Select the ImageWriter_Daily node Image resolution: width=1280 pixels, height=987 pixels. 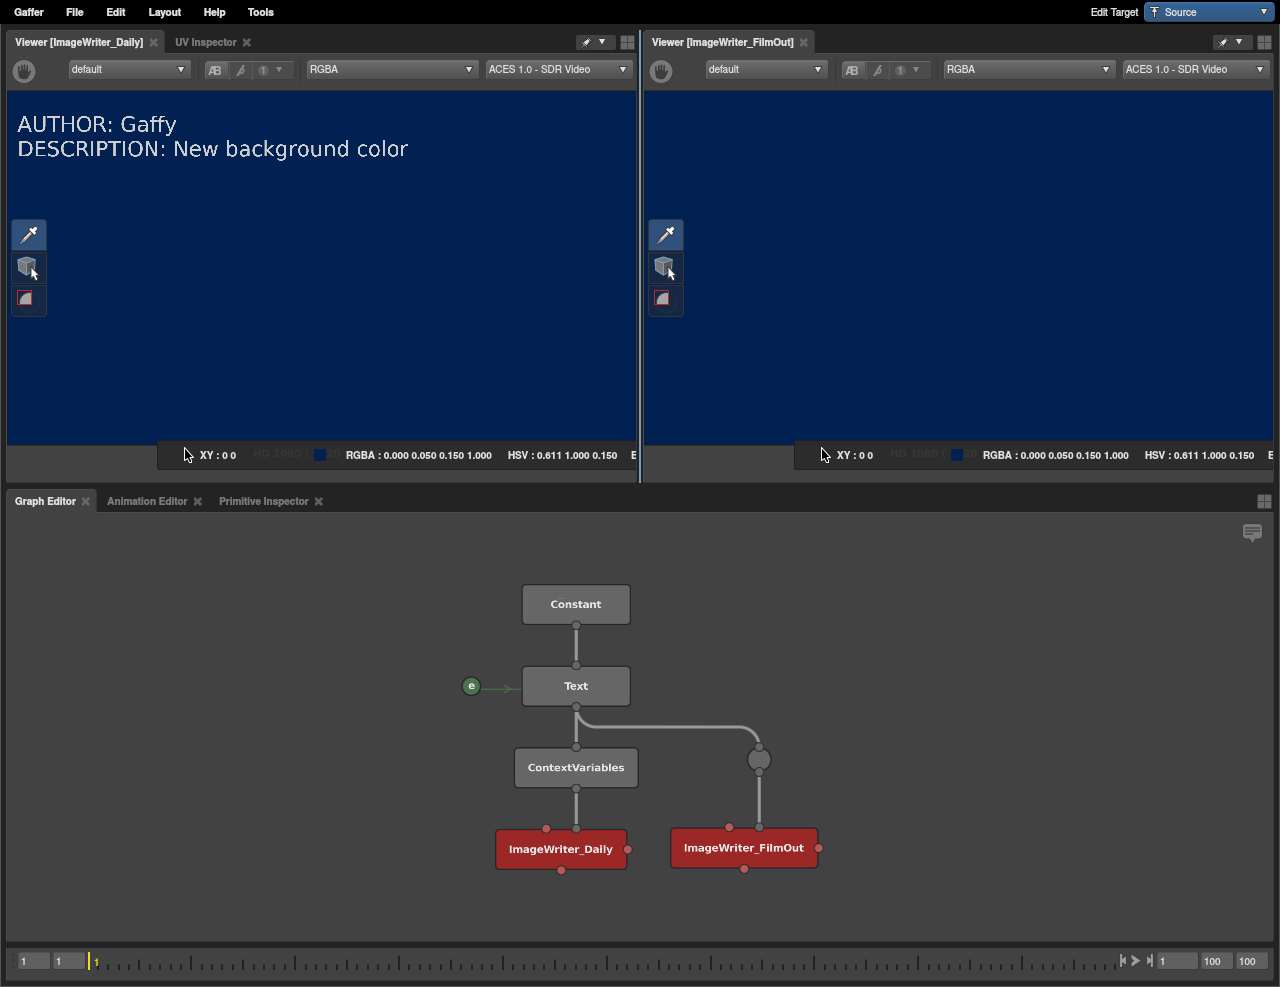click(x=560, y=849)
